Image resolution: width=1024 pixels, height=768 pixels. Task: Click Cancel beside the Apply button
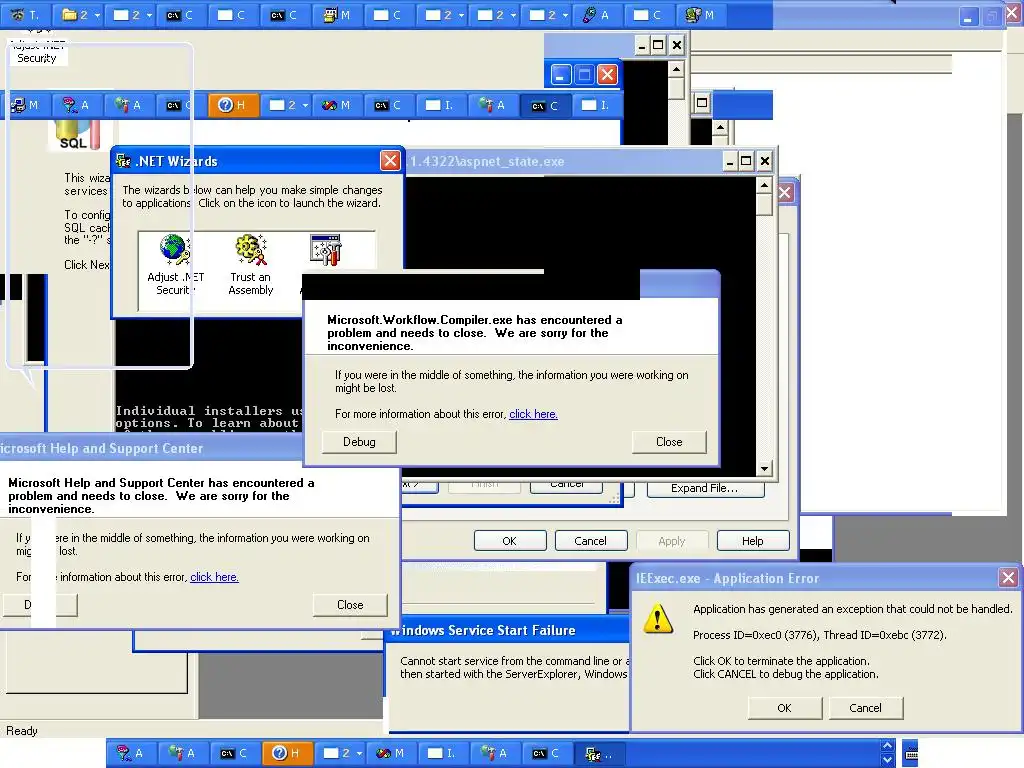pyautogui.click(x=590, y=541)
